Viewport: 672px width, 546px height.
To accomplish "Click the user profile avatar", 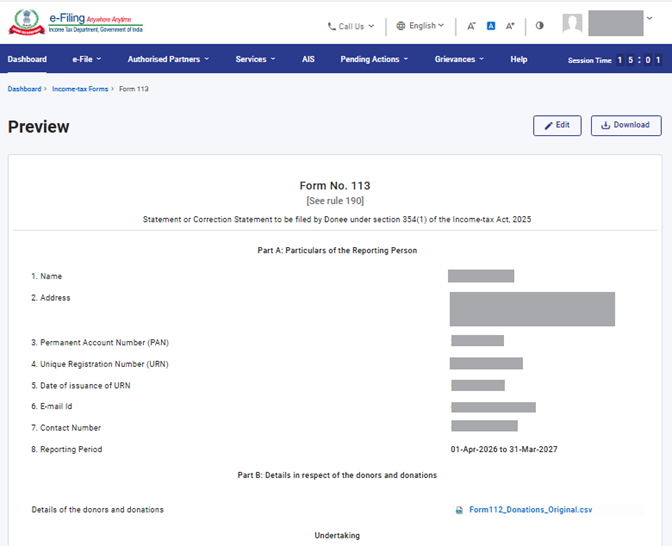I will pyautogui.click(x=572, y=24).
